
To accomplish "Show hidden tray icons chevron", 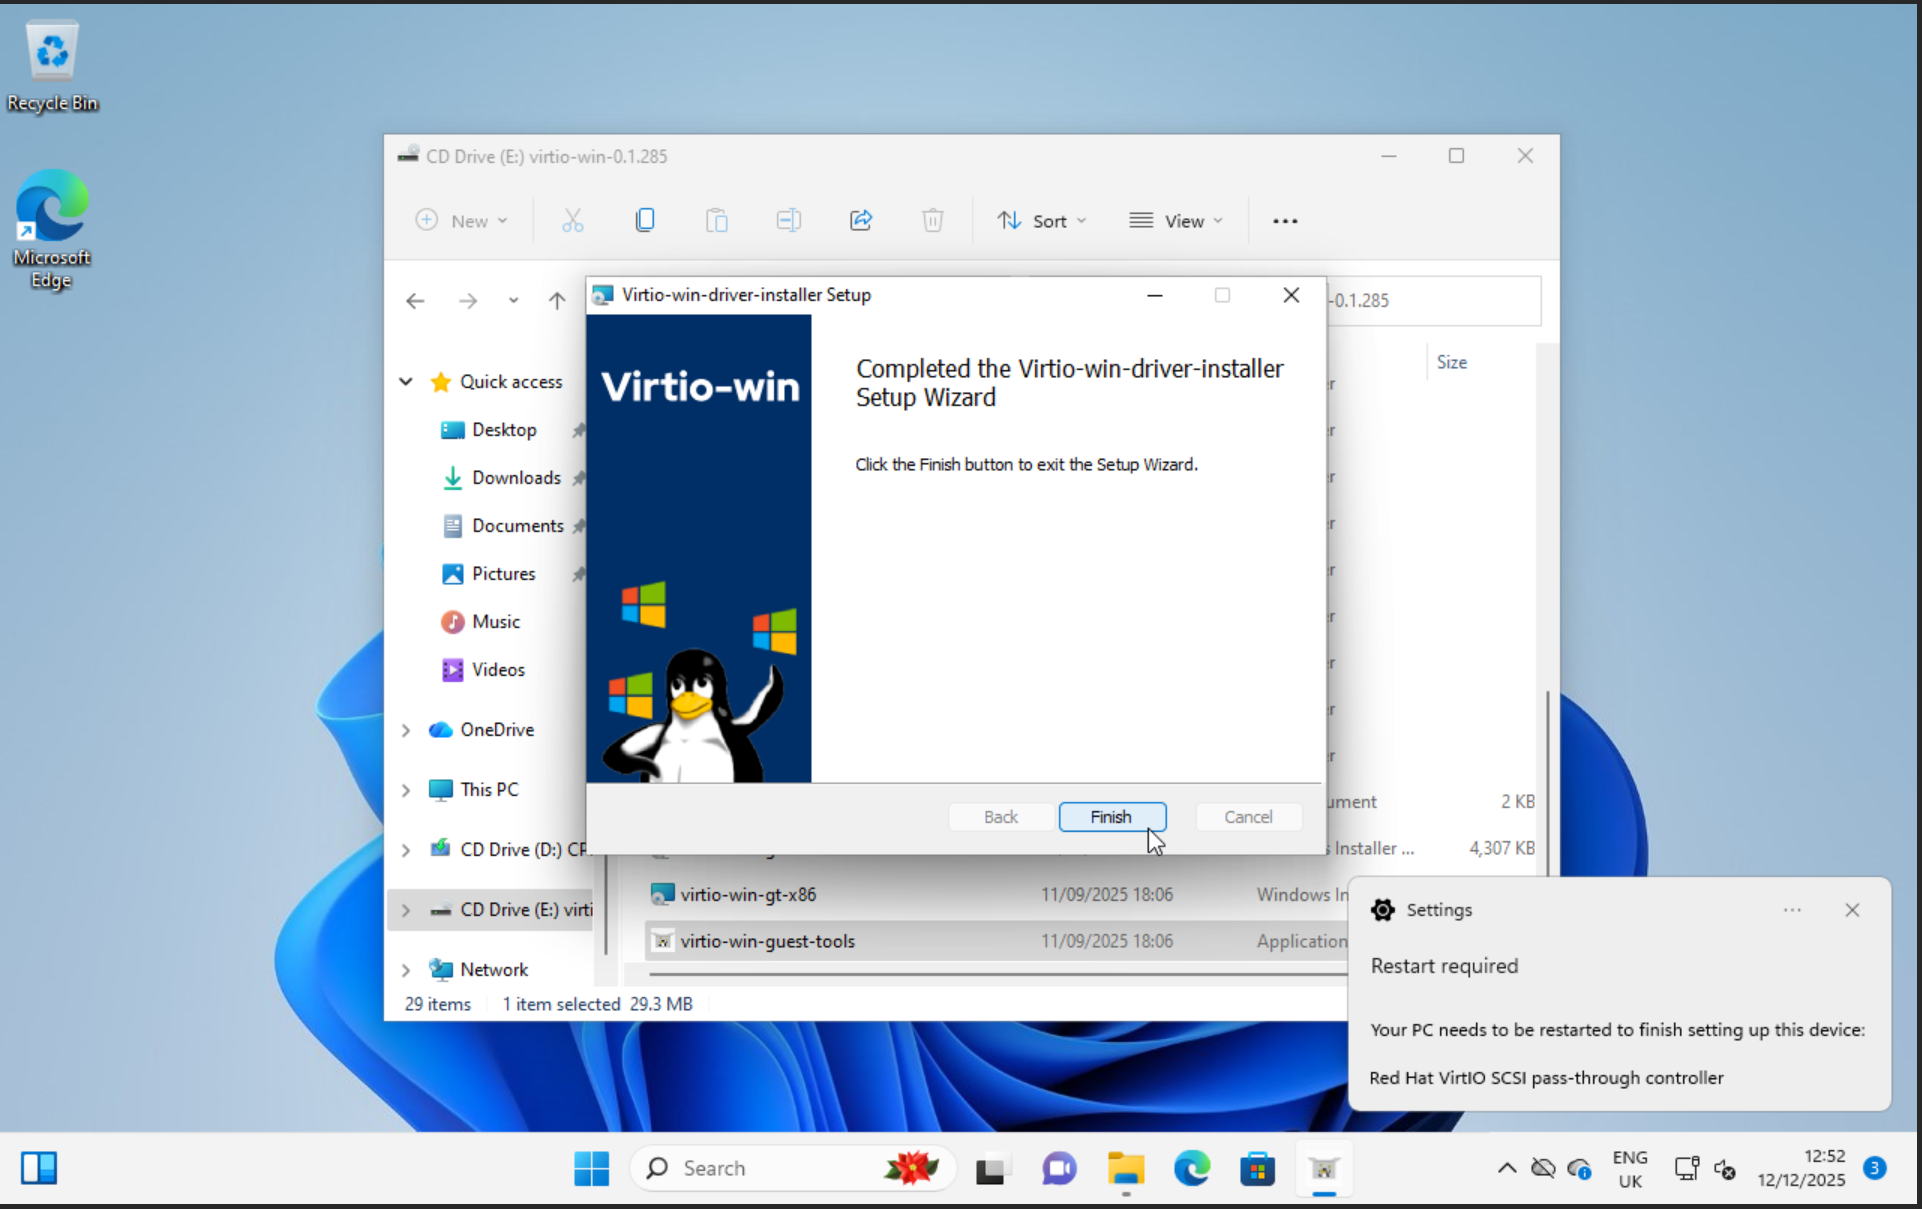I will (1506, 1168).
